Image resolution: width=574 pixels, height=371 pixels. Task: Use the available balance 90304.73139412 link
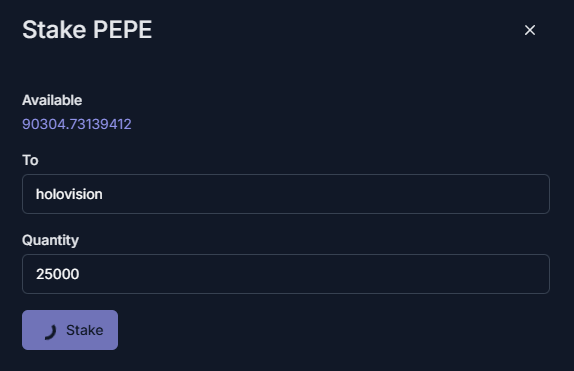click(x=77, y=124)
